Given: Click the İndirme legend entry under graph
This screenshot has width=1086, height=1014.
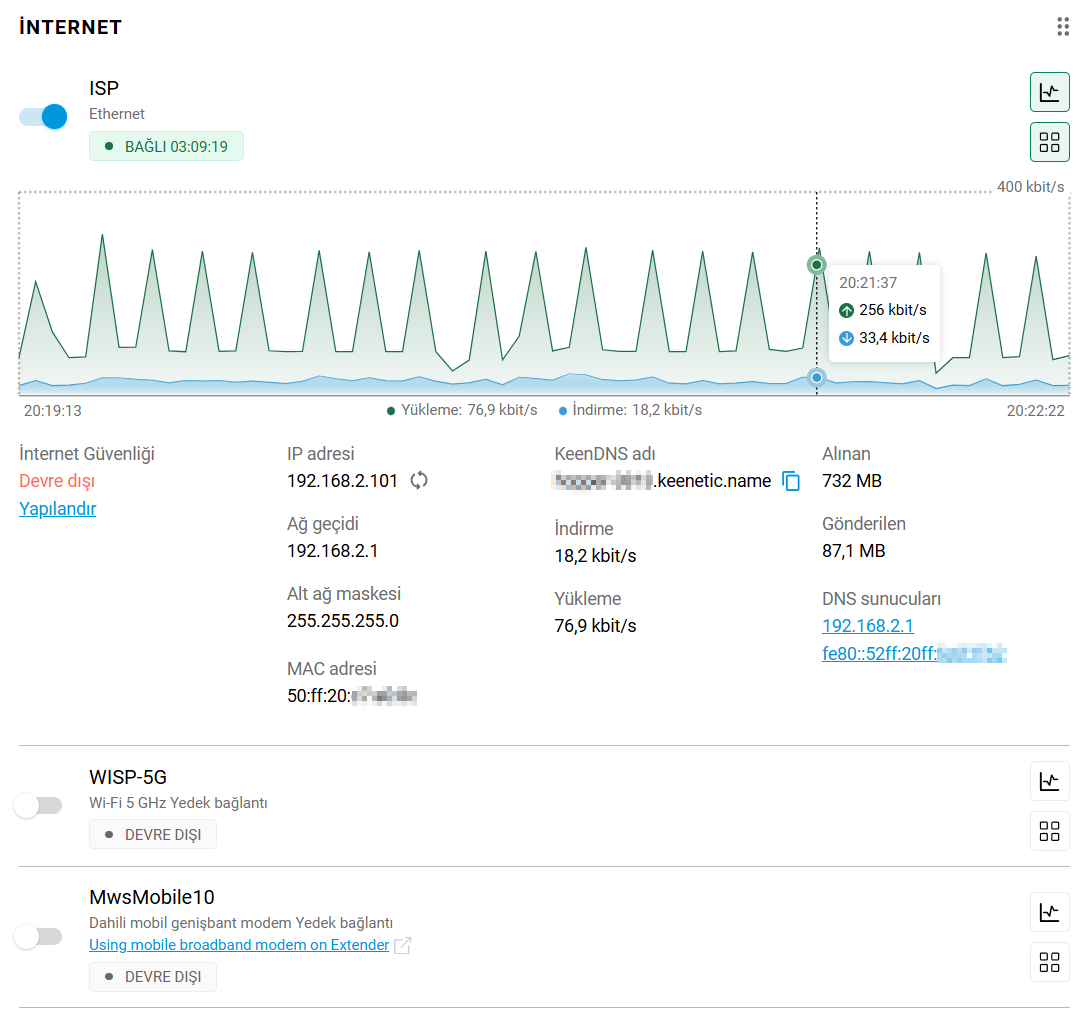Looking at the screenshot, I should point(630,410).
